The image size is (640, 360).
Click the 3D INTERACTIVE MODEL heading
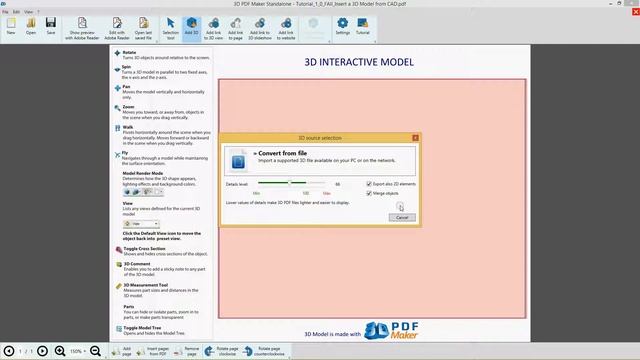click(x=359, y=62)
